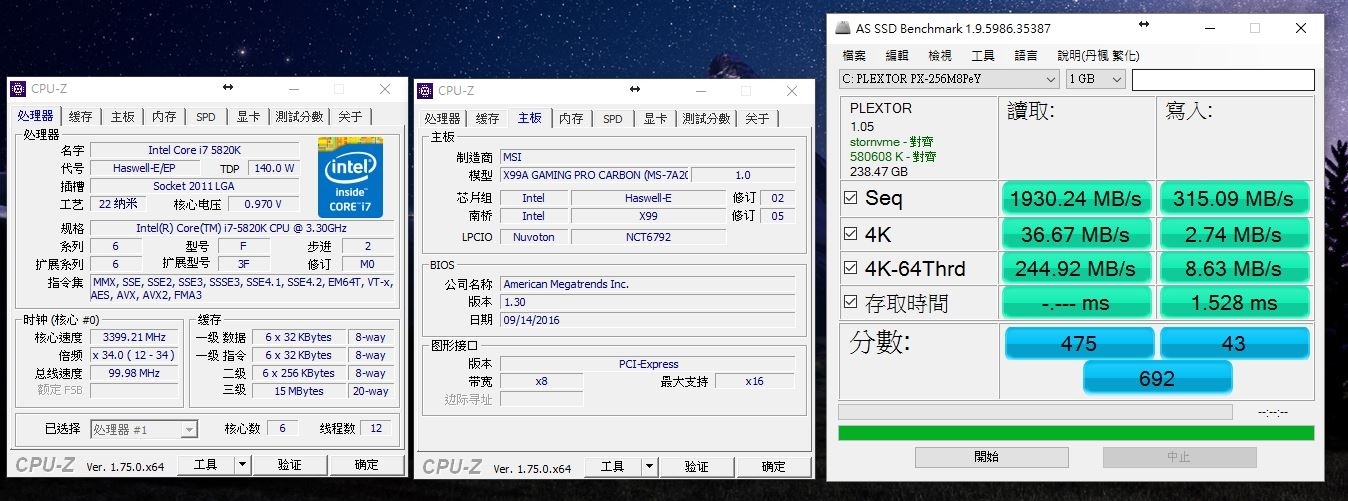The height and width of the screenshot is (501, 1348).
Task: Toggle the 存取時間 benchmark checkbox
Action: pyautogui.click(x=851, y=302)
